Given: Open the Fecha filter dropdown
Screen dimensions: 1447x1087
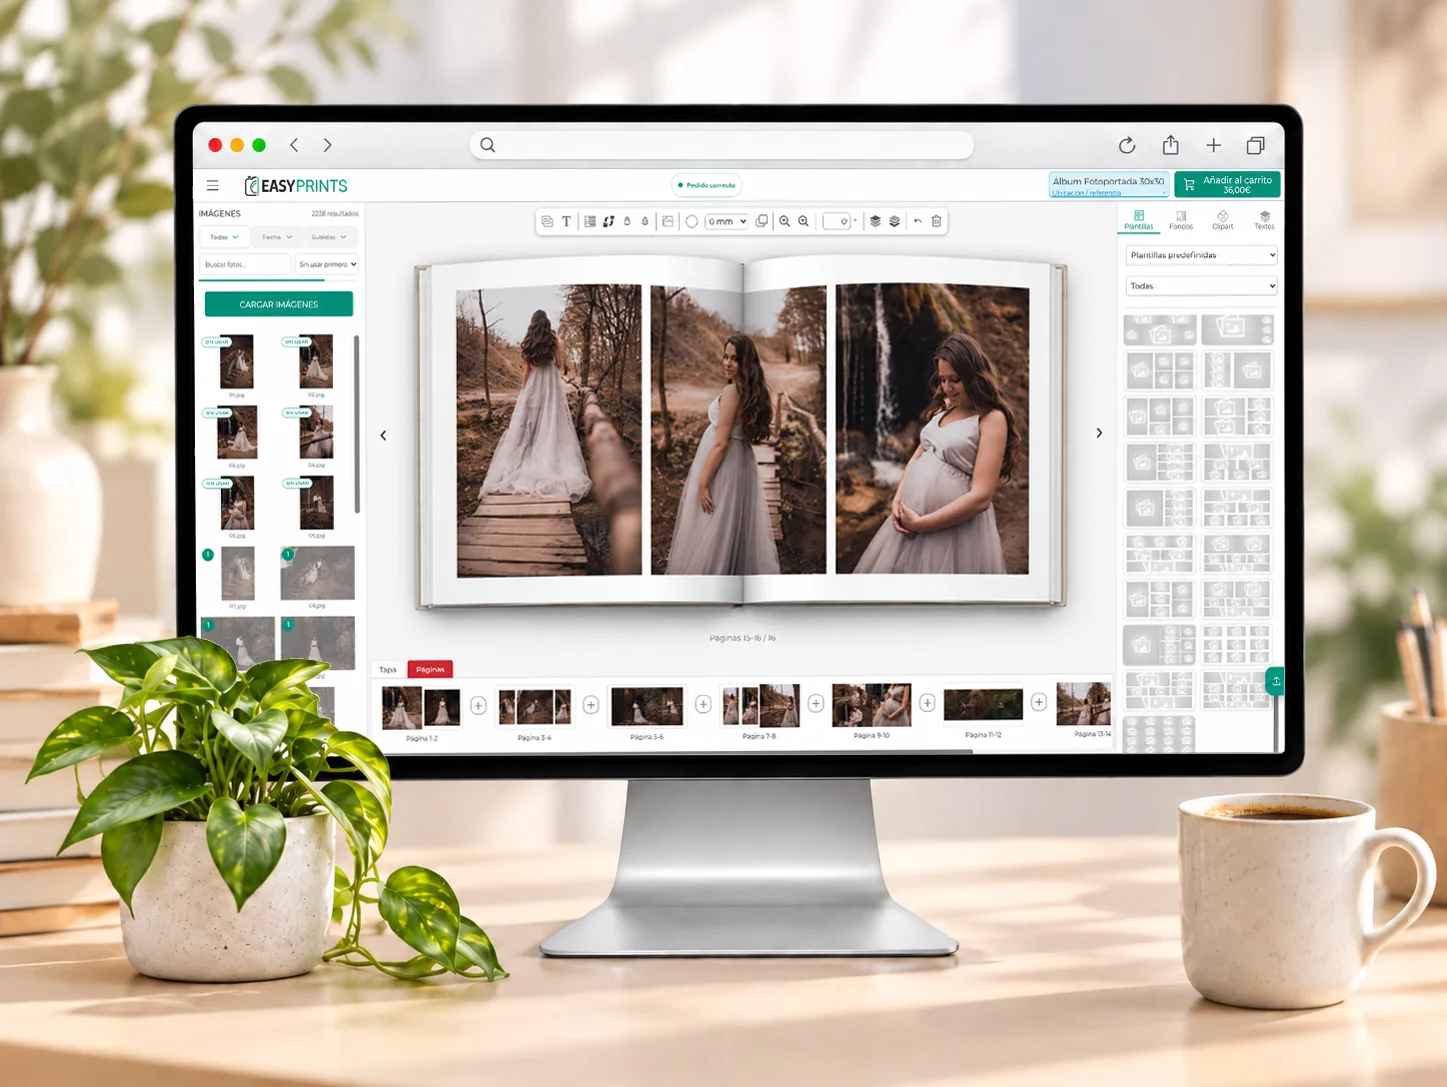Looking at the screenshot, I should tap(277, 237).
